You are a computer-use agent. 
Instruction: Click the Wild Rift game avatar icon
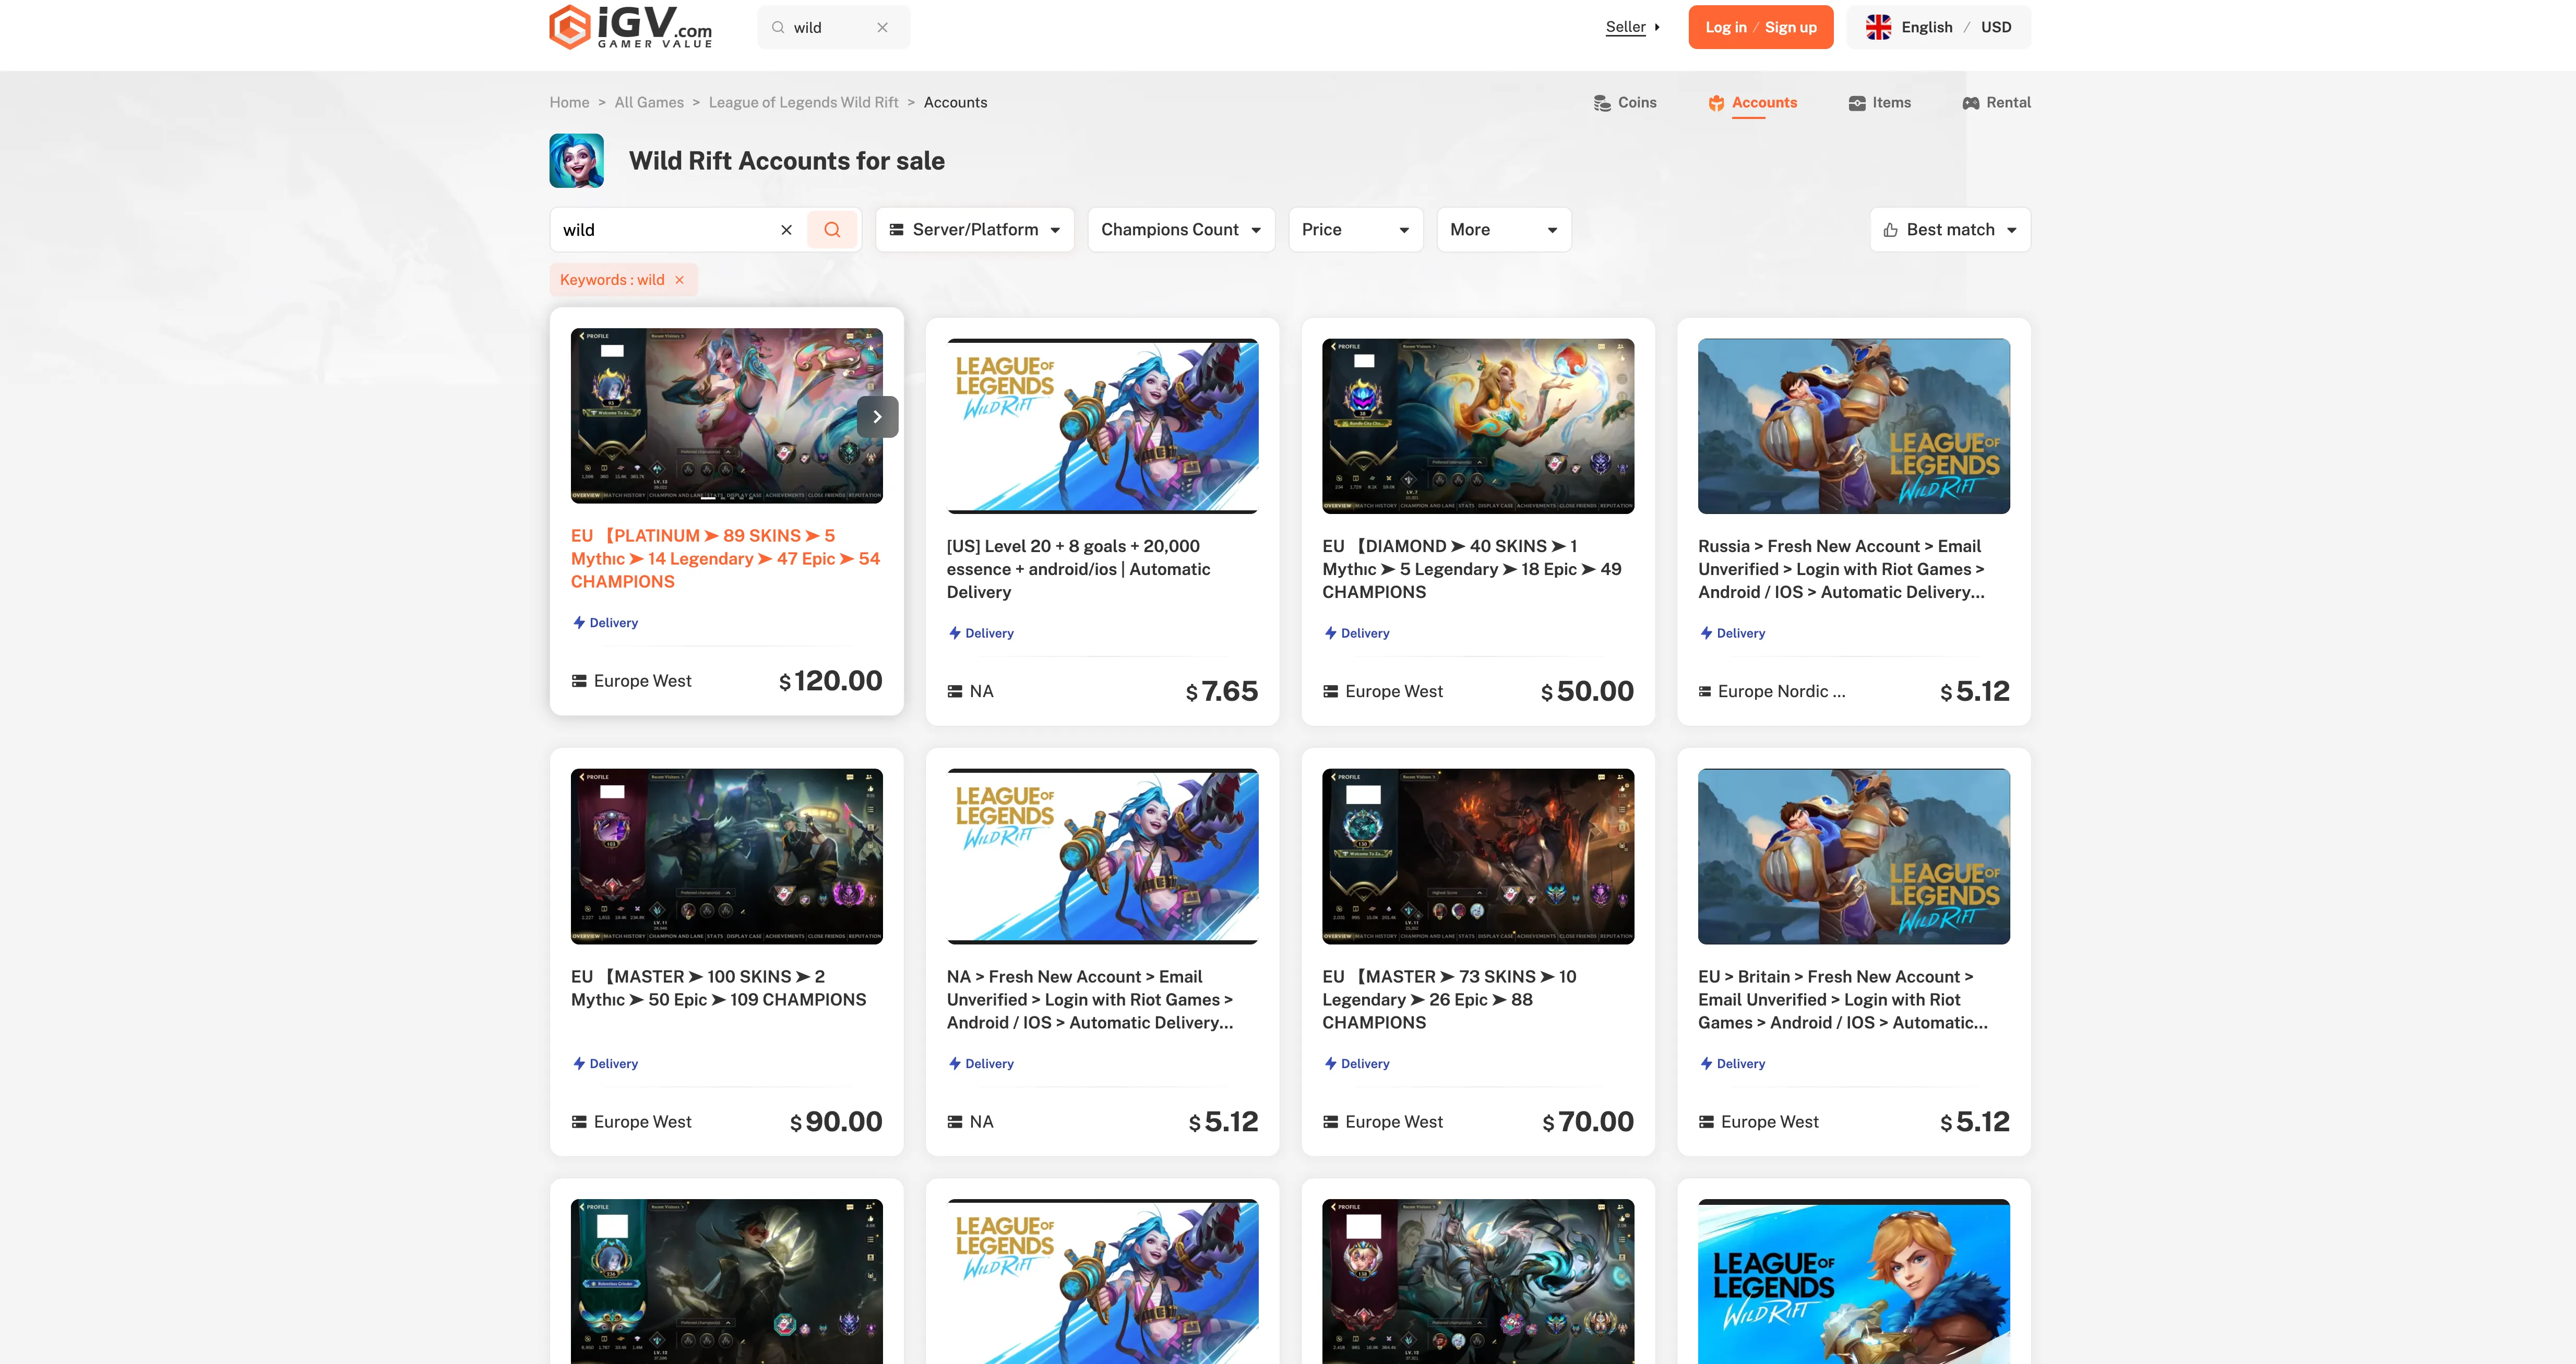[x=577, y=161]
